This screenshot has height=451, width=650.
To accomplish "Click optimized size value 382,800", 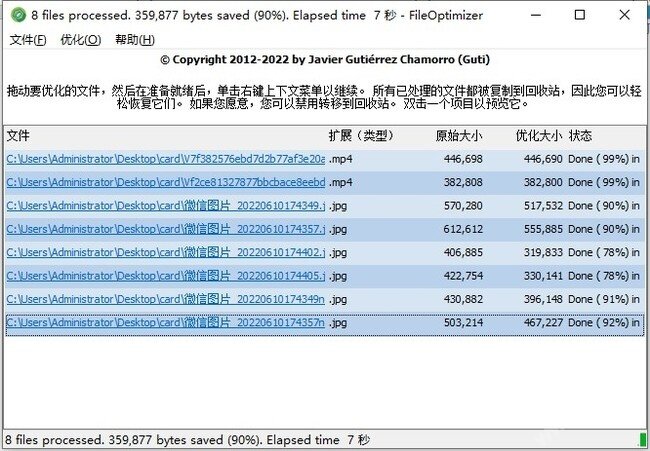I will [x=543, y=182].
